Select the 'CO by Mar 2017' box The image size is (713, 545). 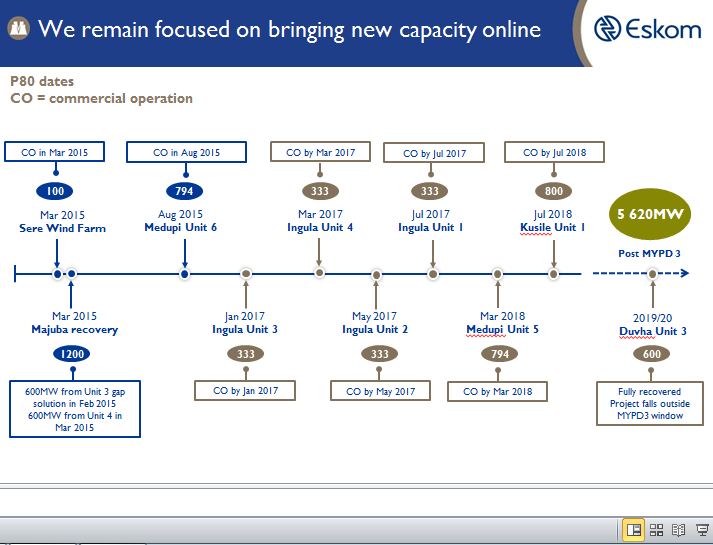click(x=321, y=152)
